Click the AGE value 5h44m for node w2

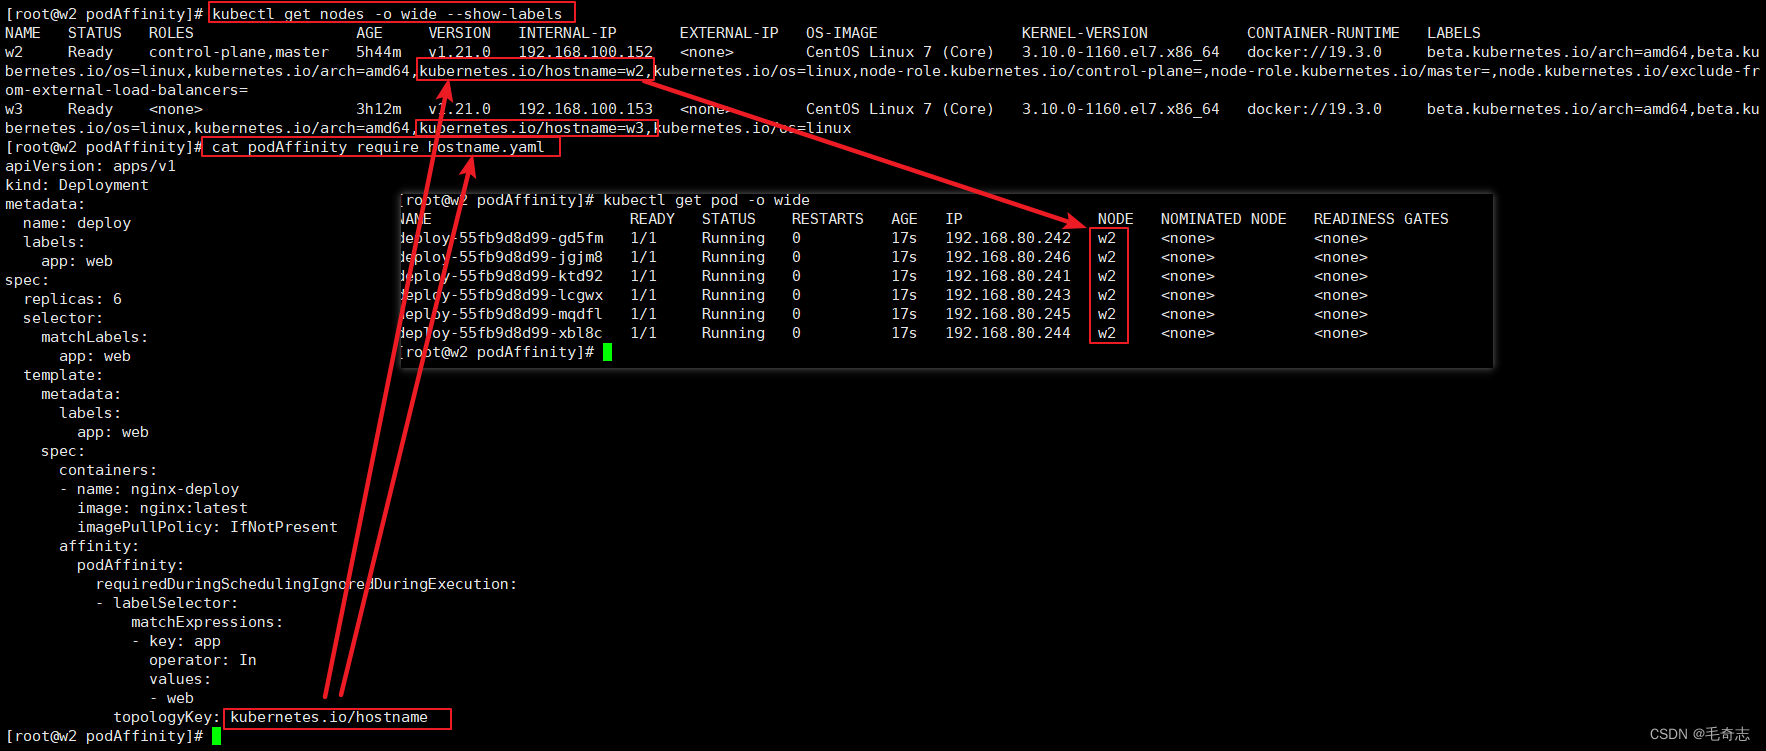tap(378, 52)
